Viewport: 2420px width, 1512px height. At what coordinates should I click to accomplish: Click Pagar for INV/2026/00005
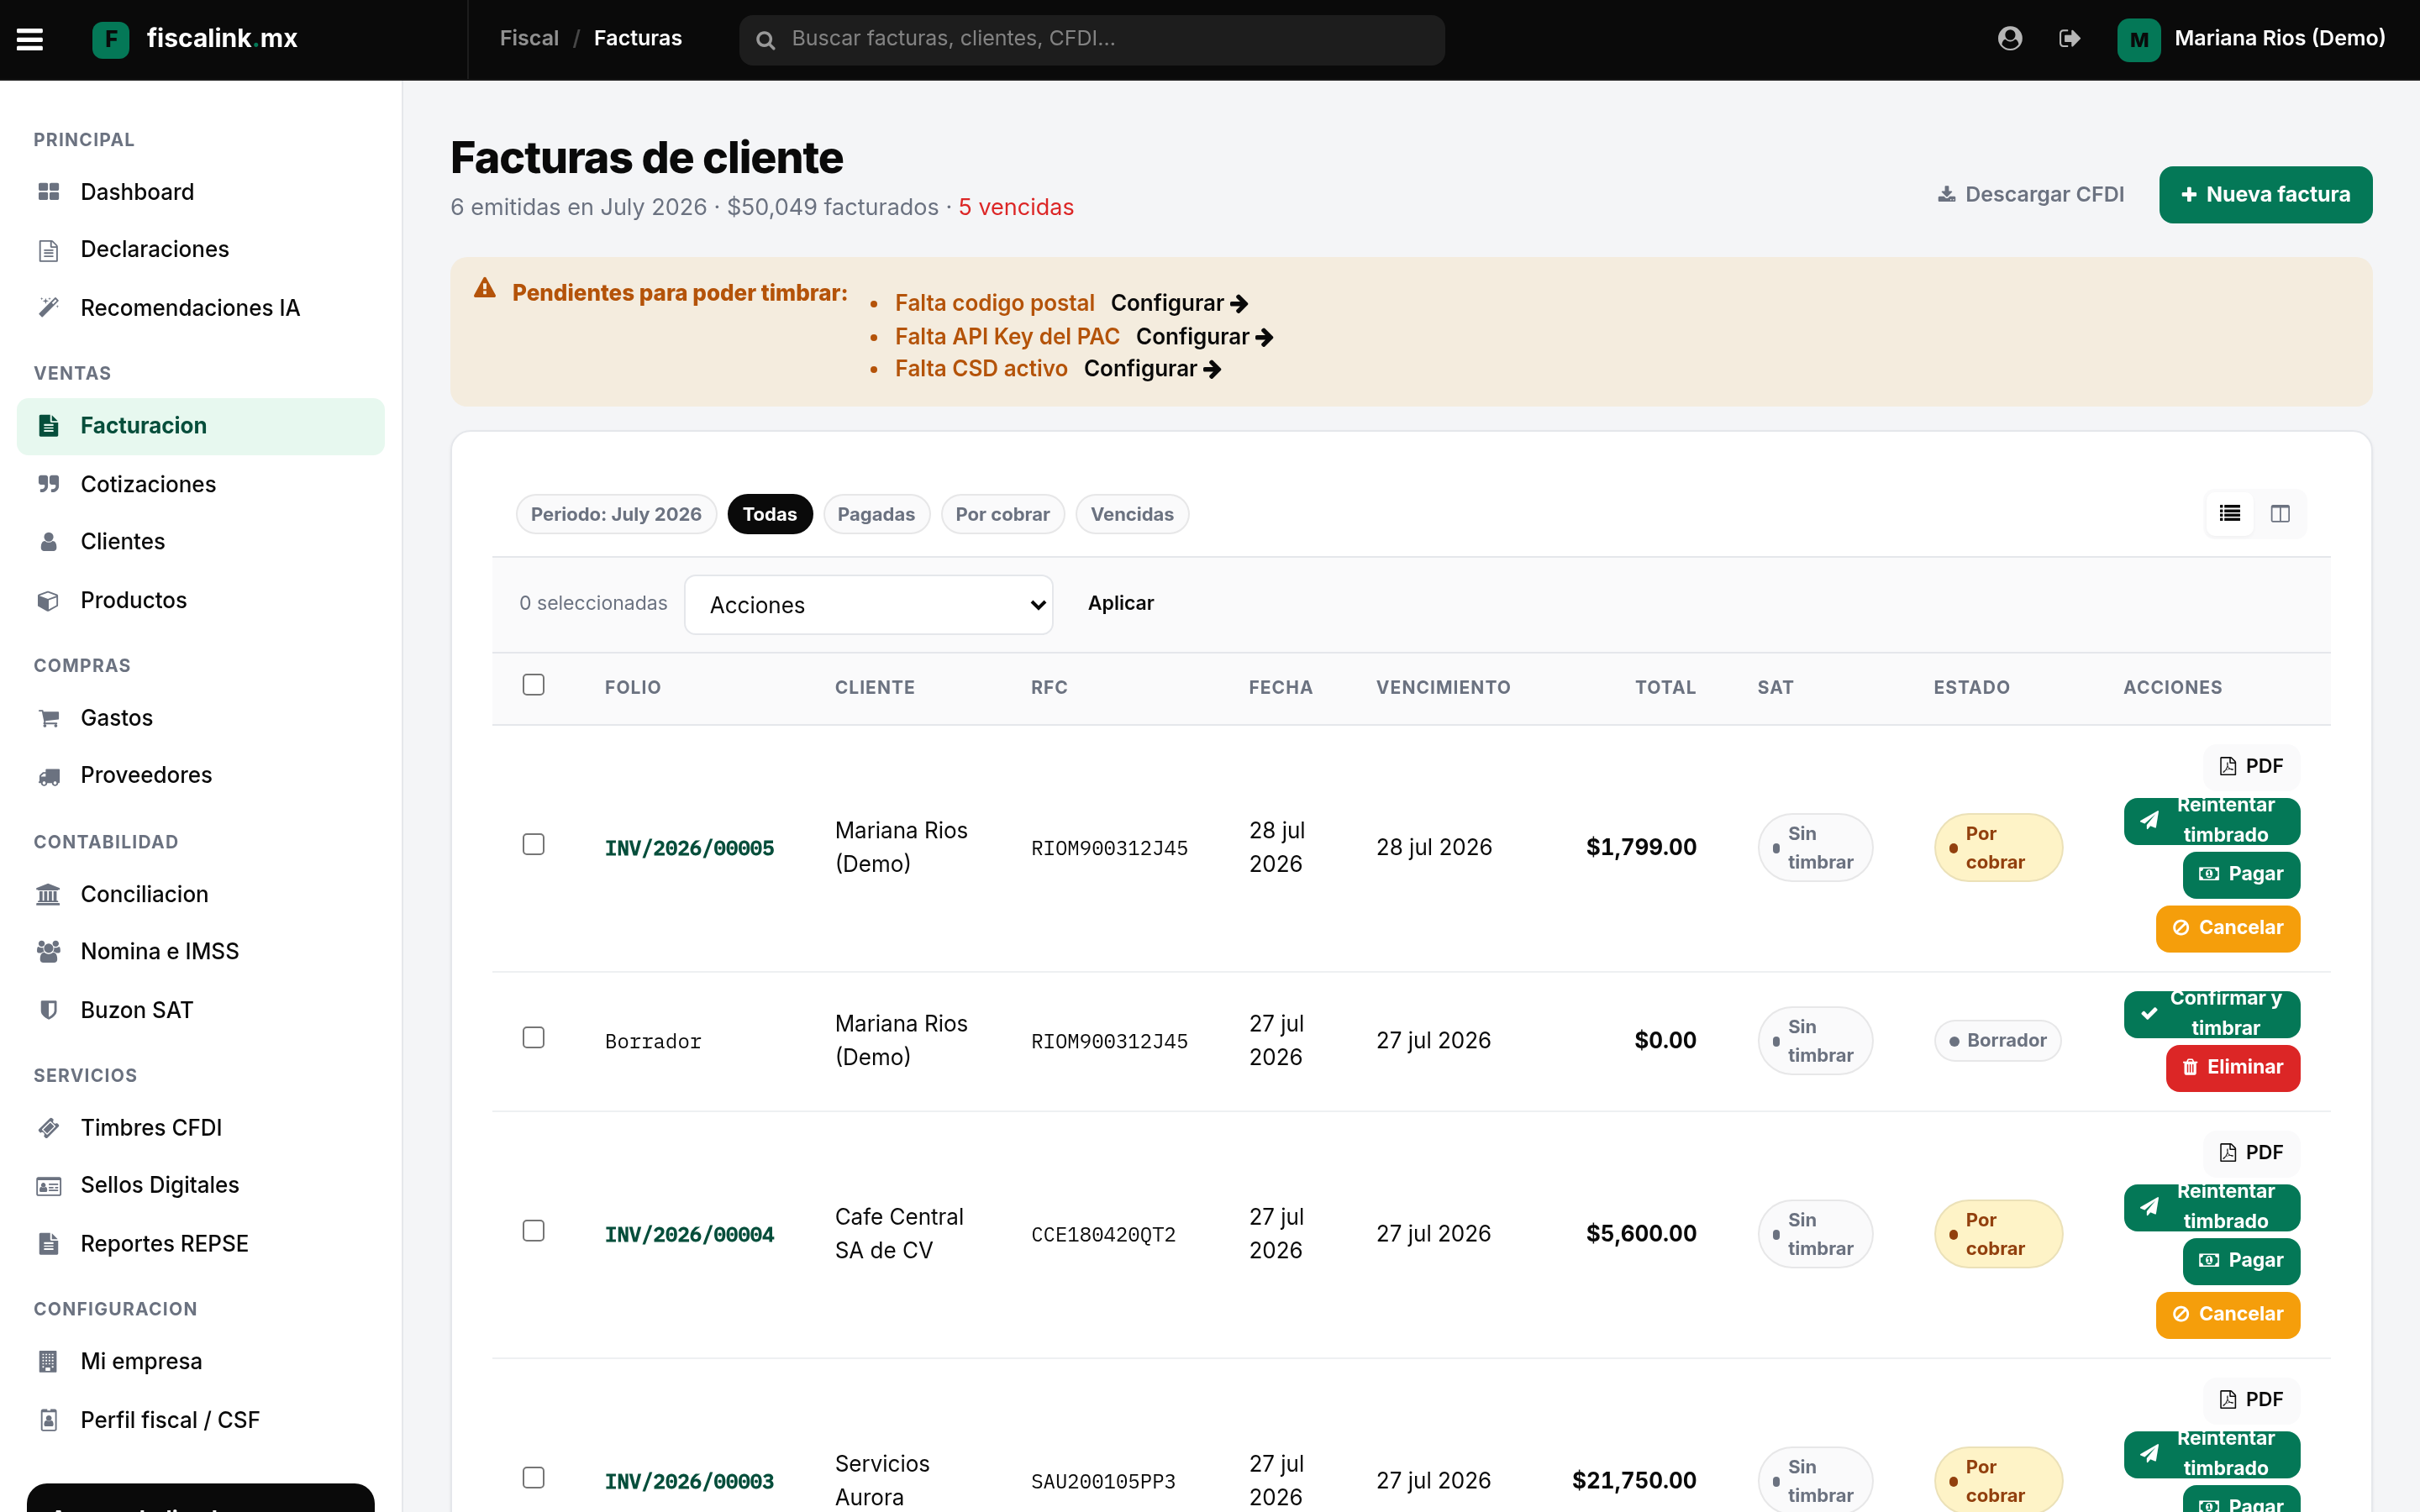2241,874
